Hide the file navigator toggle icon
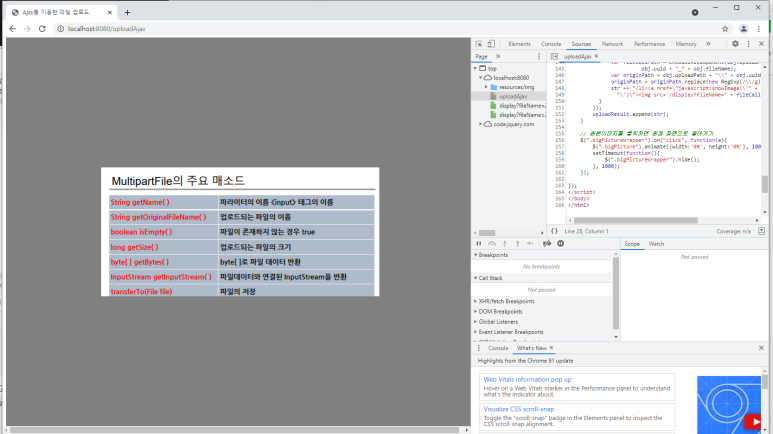 554,57
